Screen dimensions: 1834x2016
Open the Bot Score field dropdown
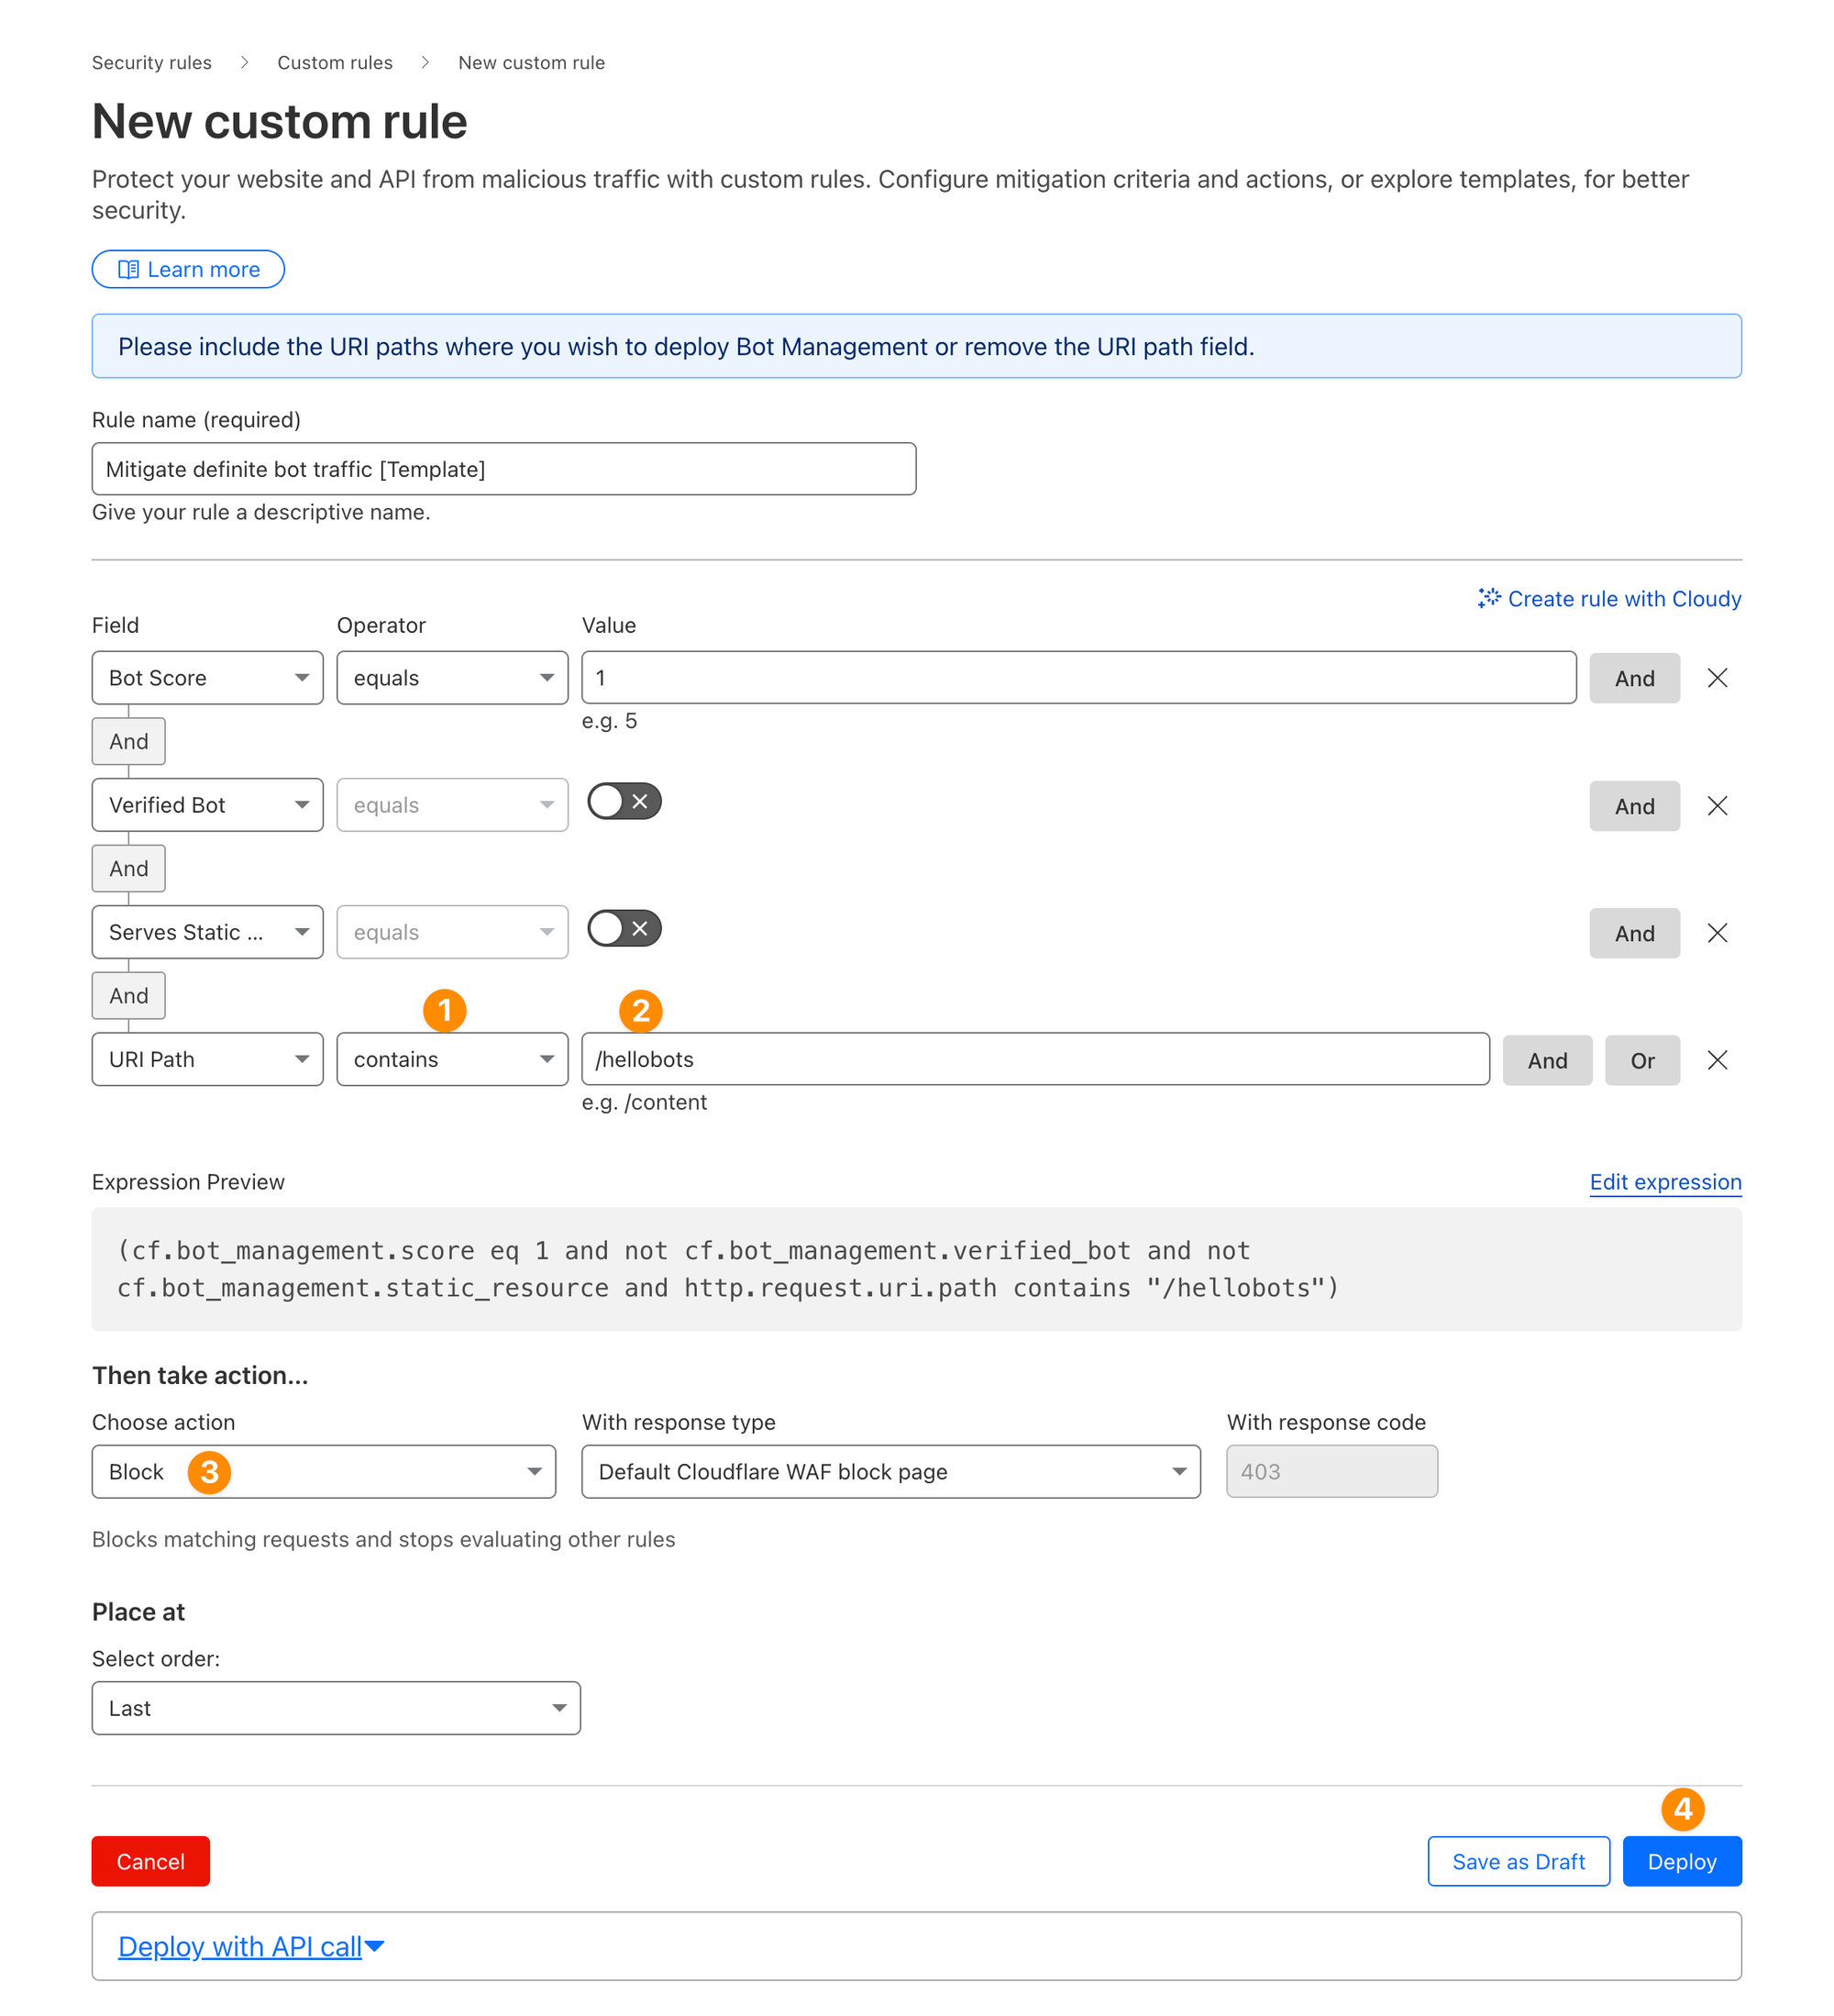pos(207,678)
